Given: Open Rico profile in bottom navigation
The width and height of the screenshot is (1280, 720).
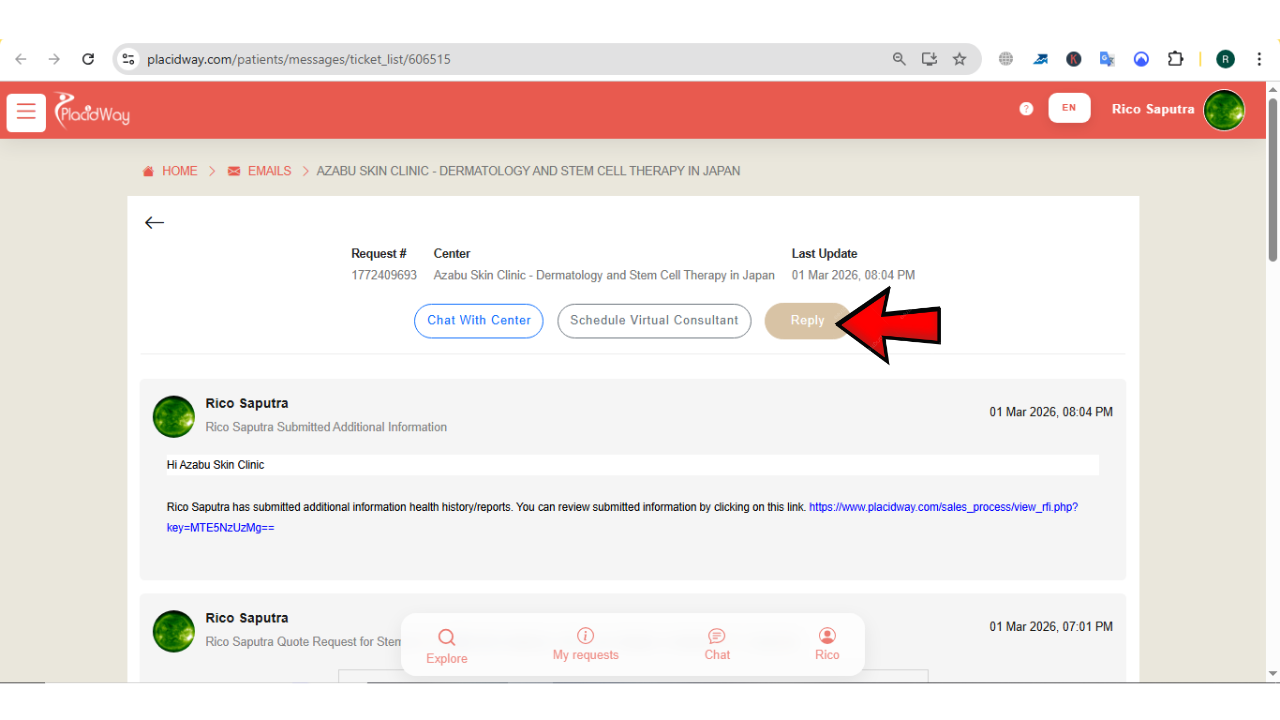Looking at the screenshot, I should click(x=827, y=644).
